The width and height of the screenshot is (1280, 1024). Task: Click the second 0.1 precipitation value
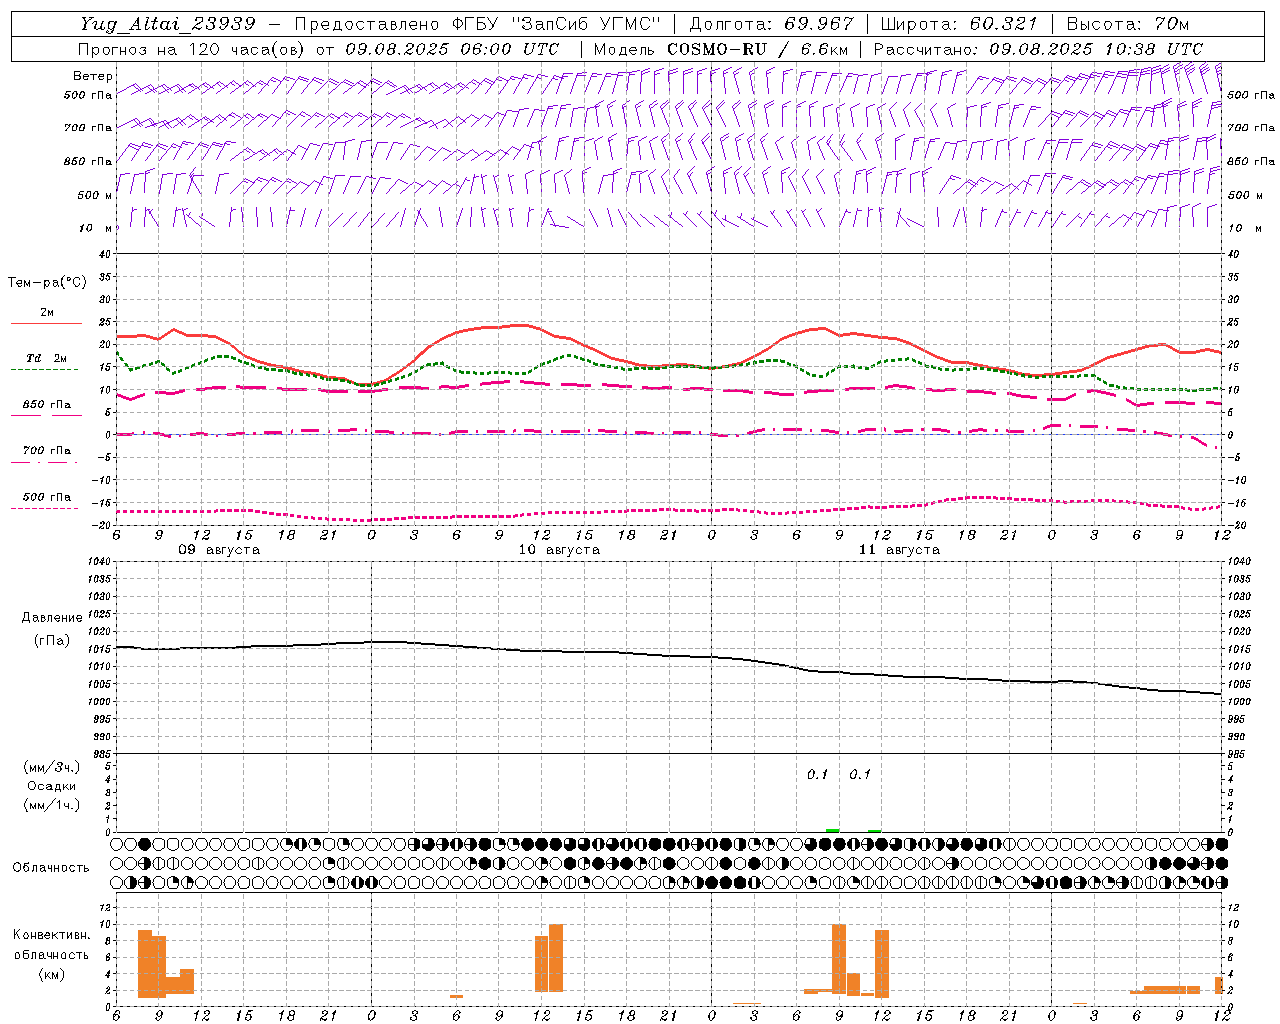point(860,774)
